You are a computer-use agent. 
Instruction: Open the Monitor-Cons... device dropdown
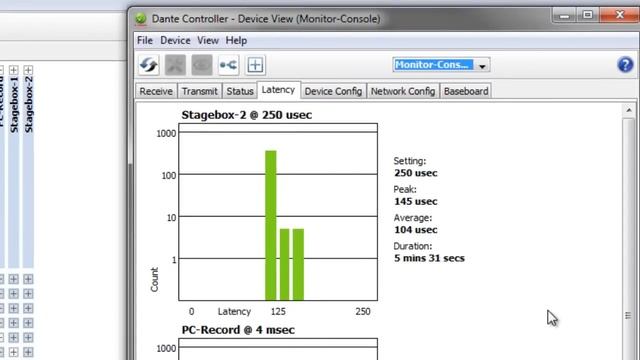pos(441,65)
